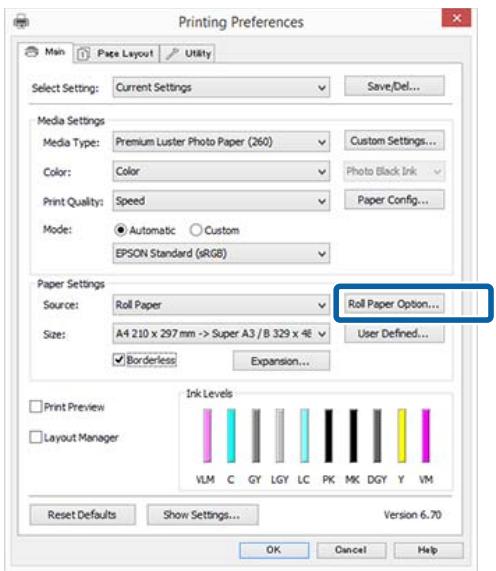Image resolution: width=496 pixels, height=571 pixels.
Task: Open Help
Action: point(428,550)
